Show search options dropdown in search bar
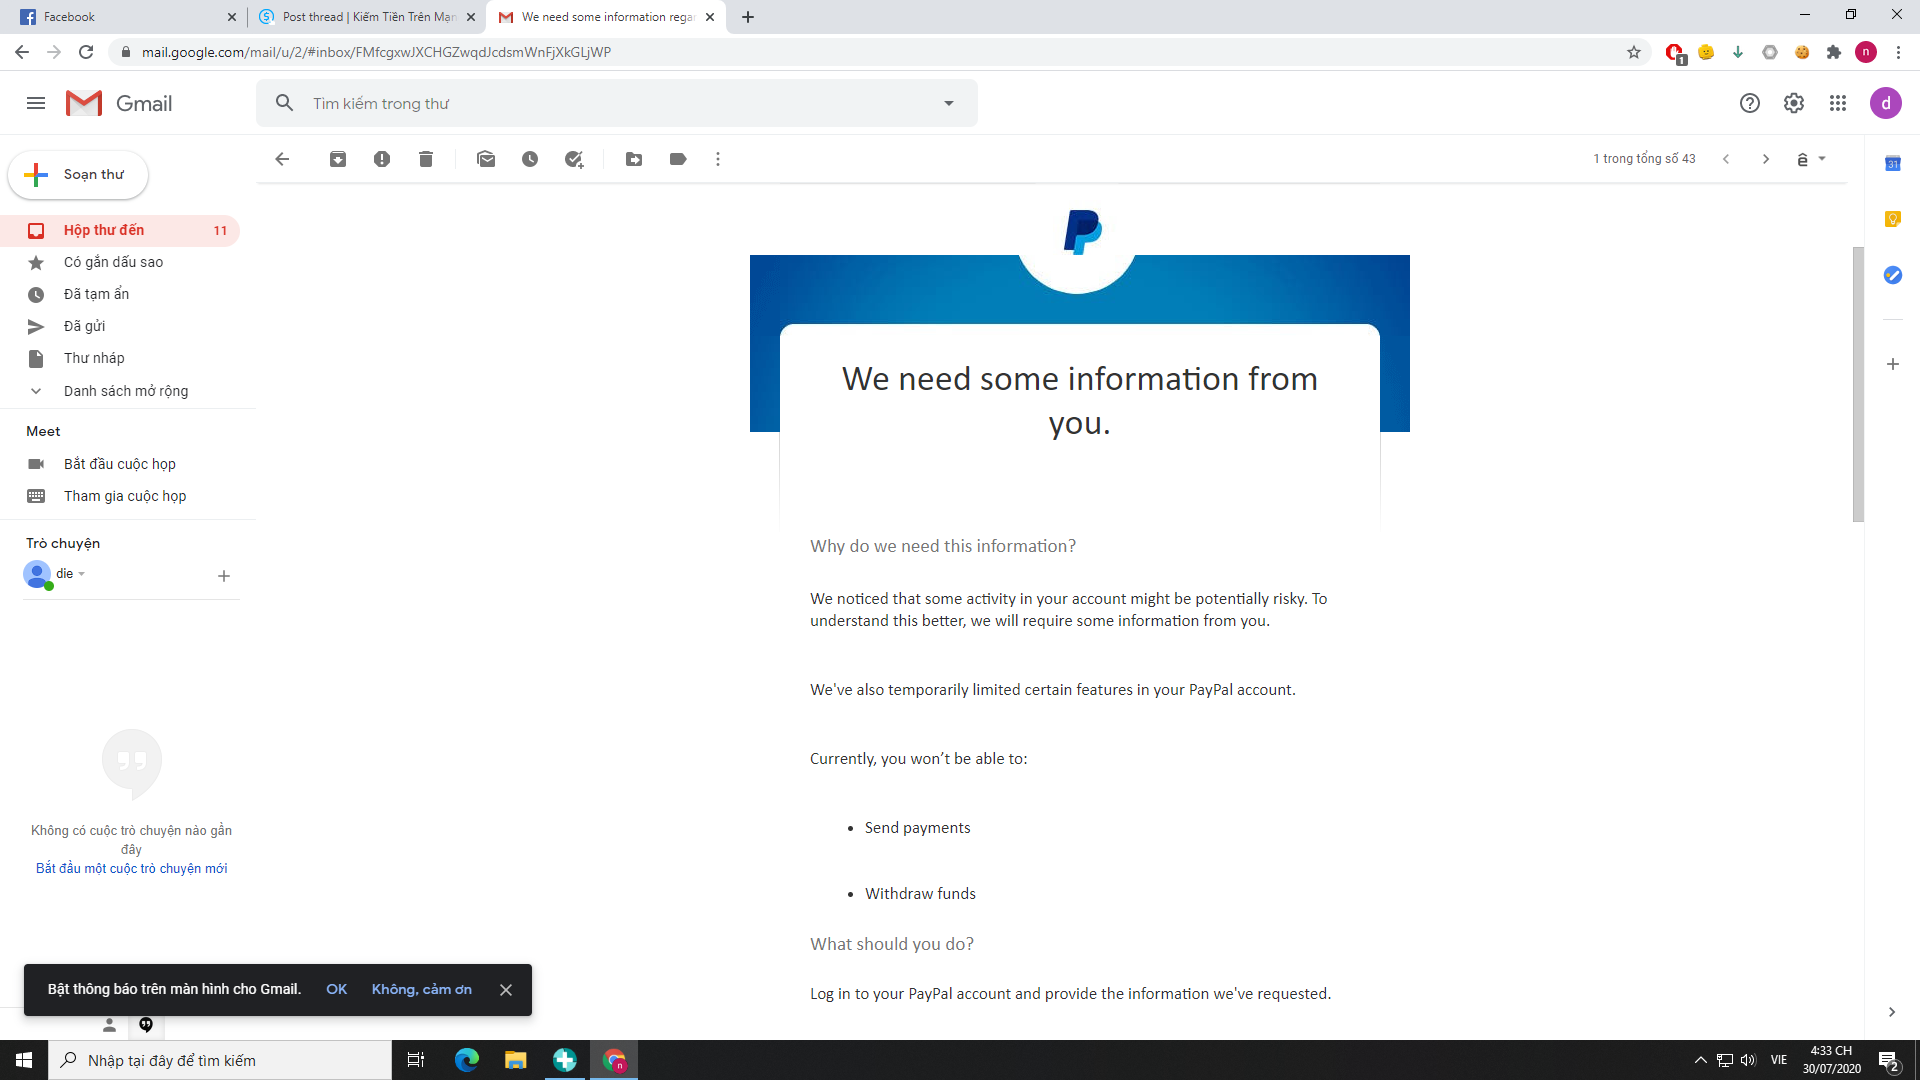Screen dimensions: 1920x1080 949,103
